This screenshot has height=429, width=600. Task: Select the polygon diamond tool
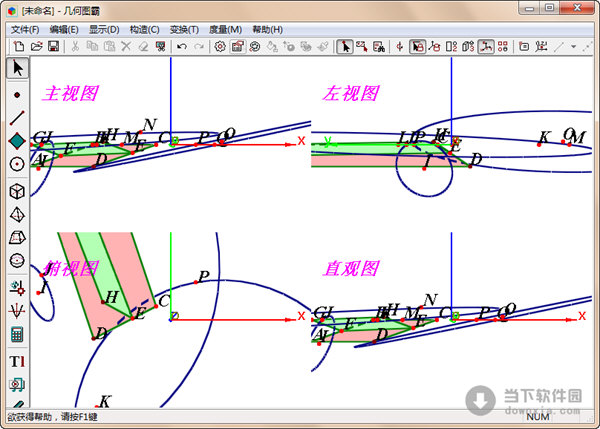(17, 141)
